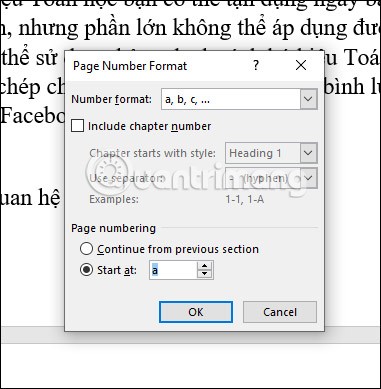Confirm with the OK button
The height and width of the screenshot is (389, 381).
196,312
